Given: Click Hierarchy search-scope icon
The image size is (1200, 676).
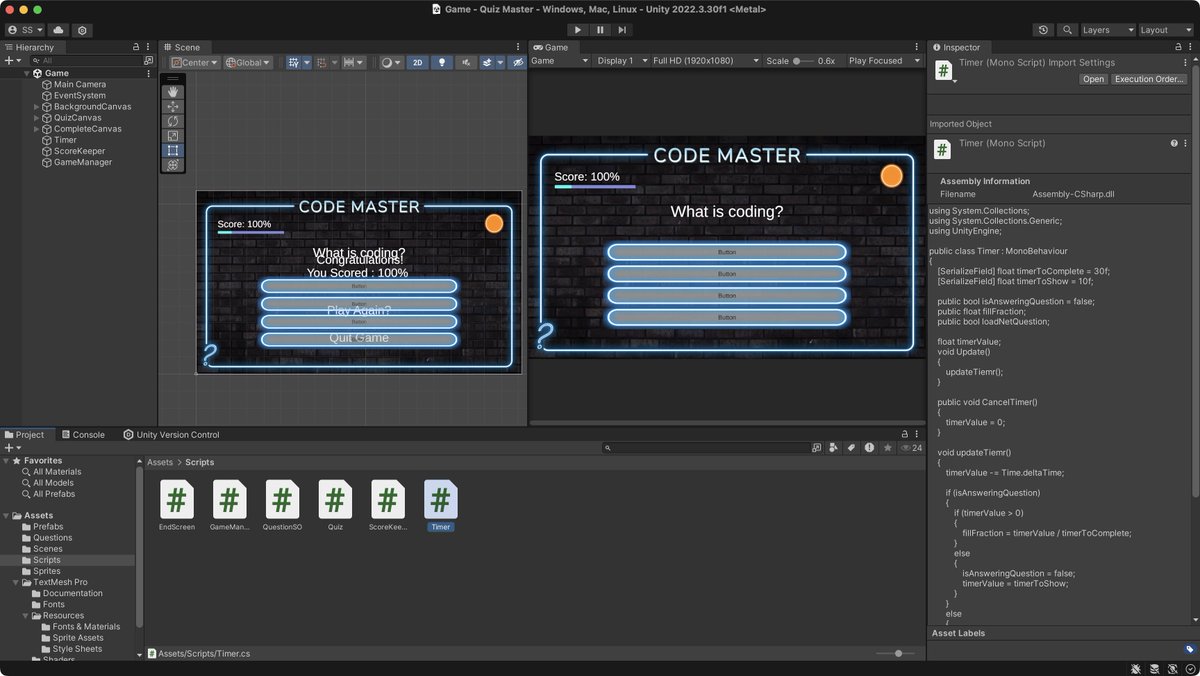Looking at the screenshot, I should [147, 61].
